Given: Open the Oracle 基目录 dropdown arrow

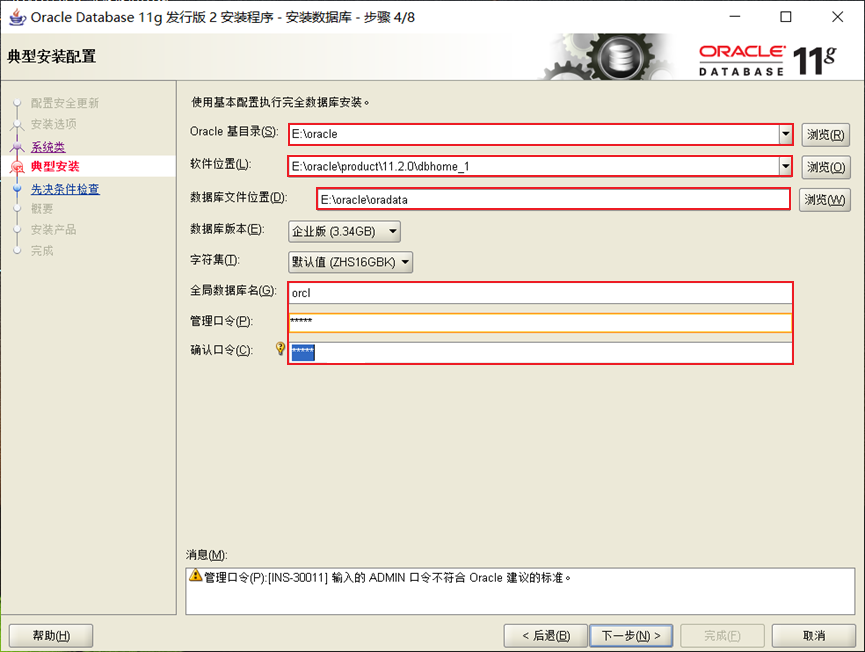Looking at the screenshot, I should tap(784, 133).
